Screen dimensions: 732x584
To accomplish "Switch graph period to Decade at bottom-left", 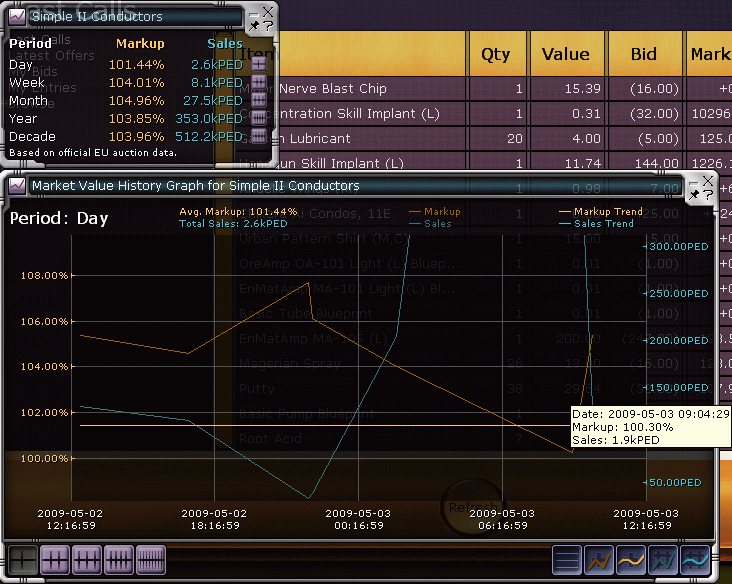I will pos(150,560).
